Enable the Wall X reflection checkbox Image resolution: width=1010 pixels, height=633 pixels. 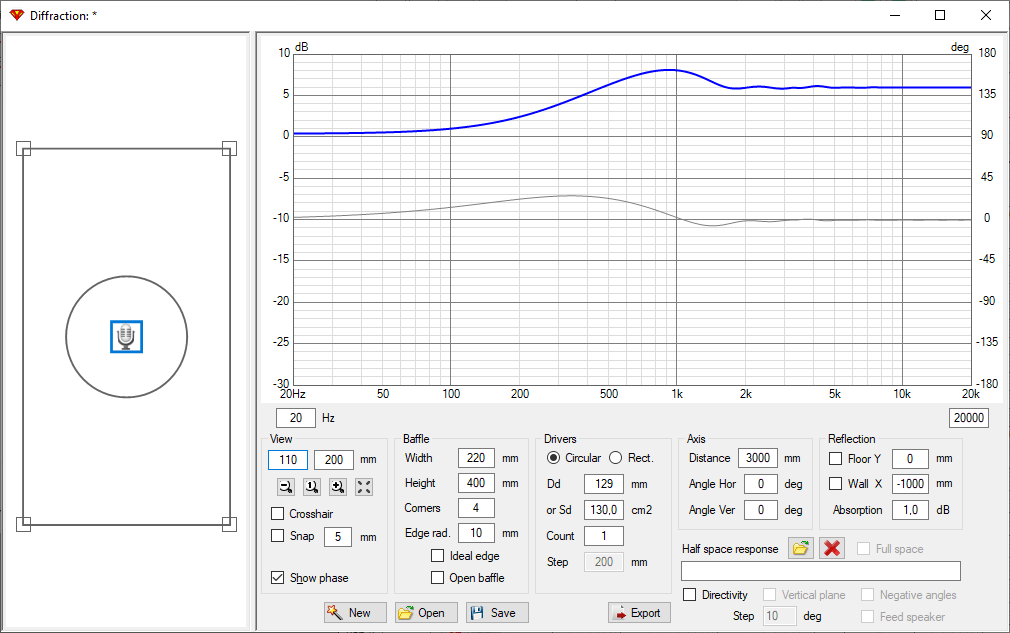point(835,483)
